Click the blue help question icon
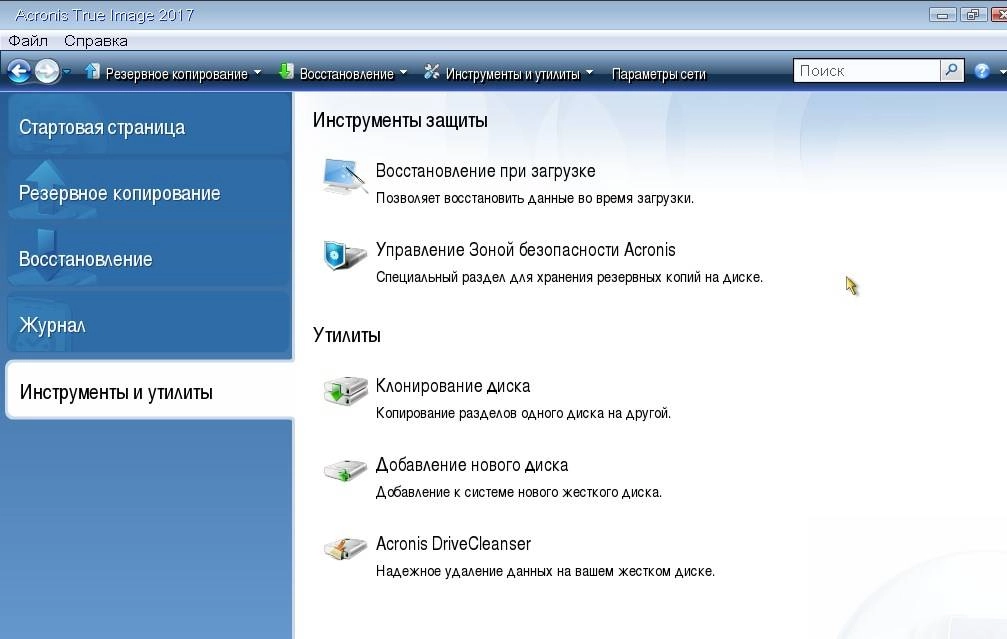 coord(981,71)
